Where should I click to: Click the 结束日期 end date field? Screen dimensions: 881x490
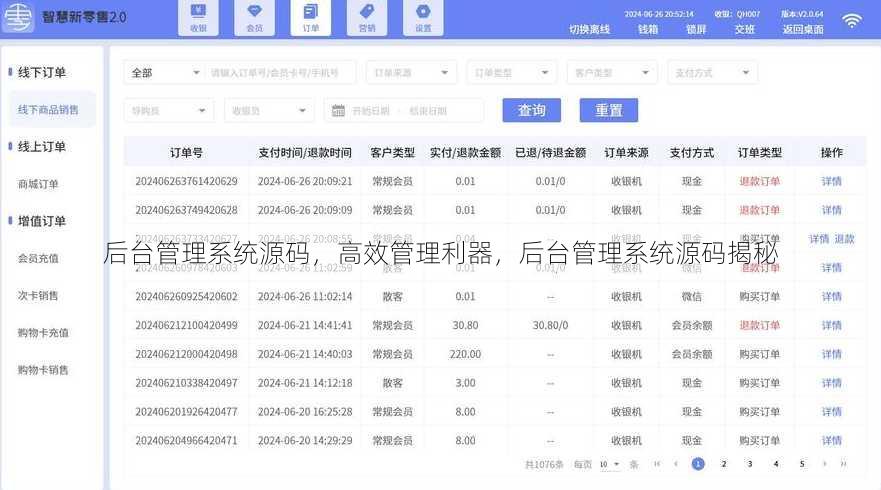pos(428,111)
